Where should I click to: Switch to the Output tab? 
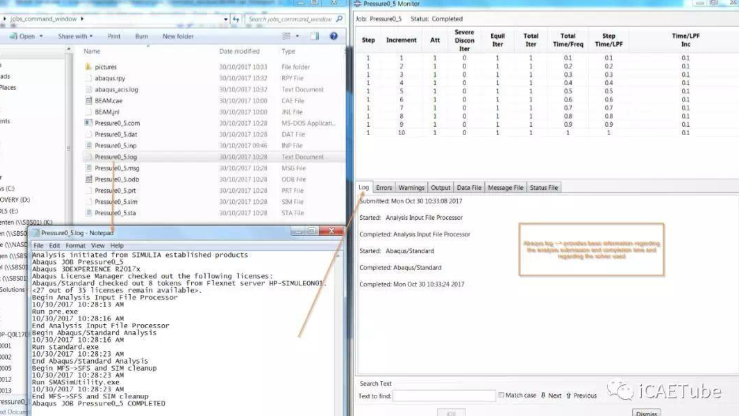[x=441, y=188]
